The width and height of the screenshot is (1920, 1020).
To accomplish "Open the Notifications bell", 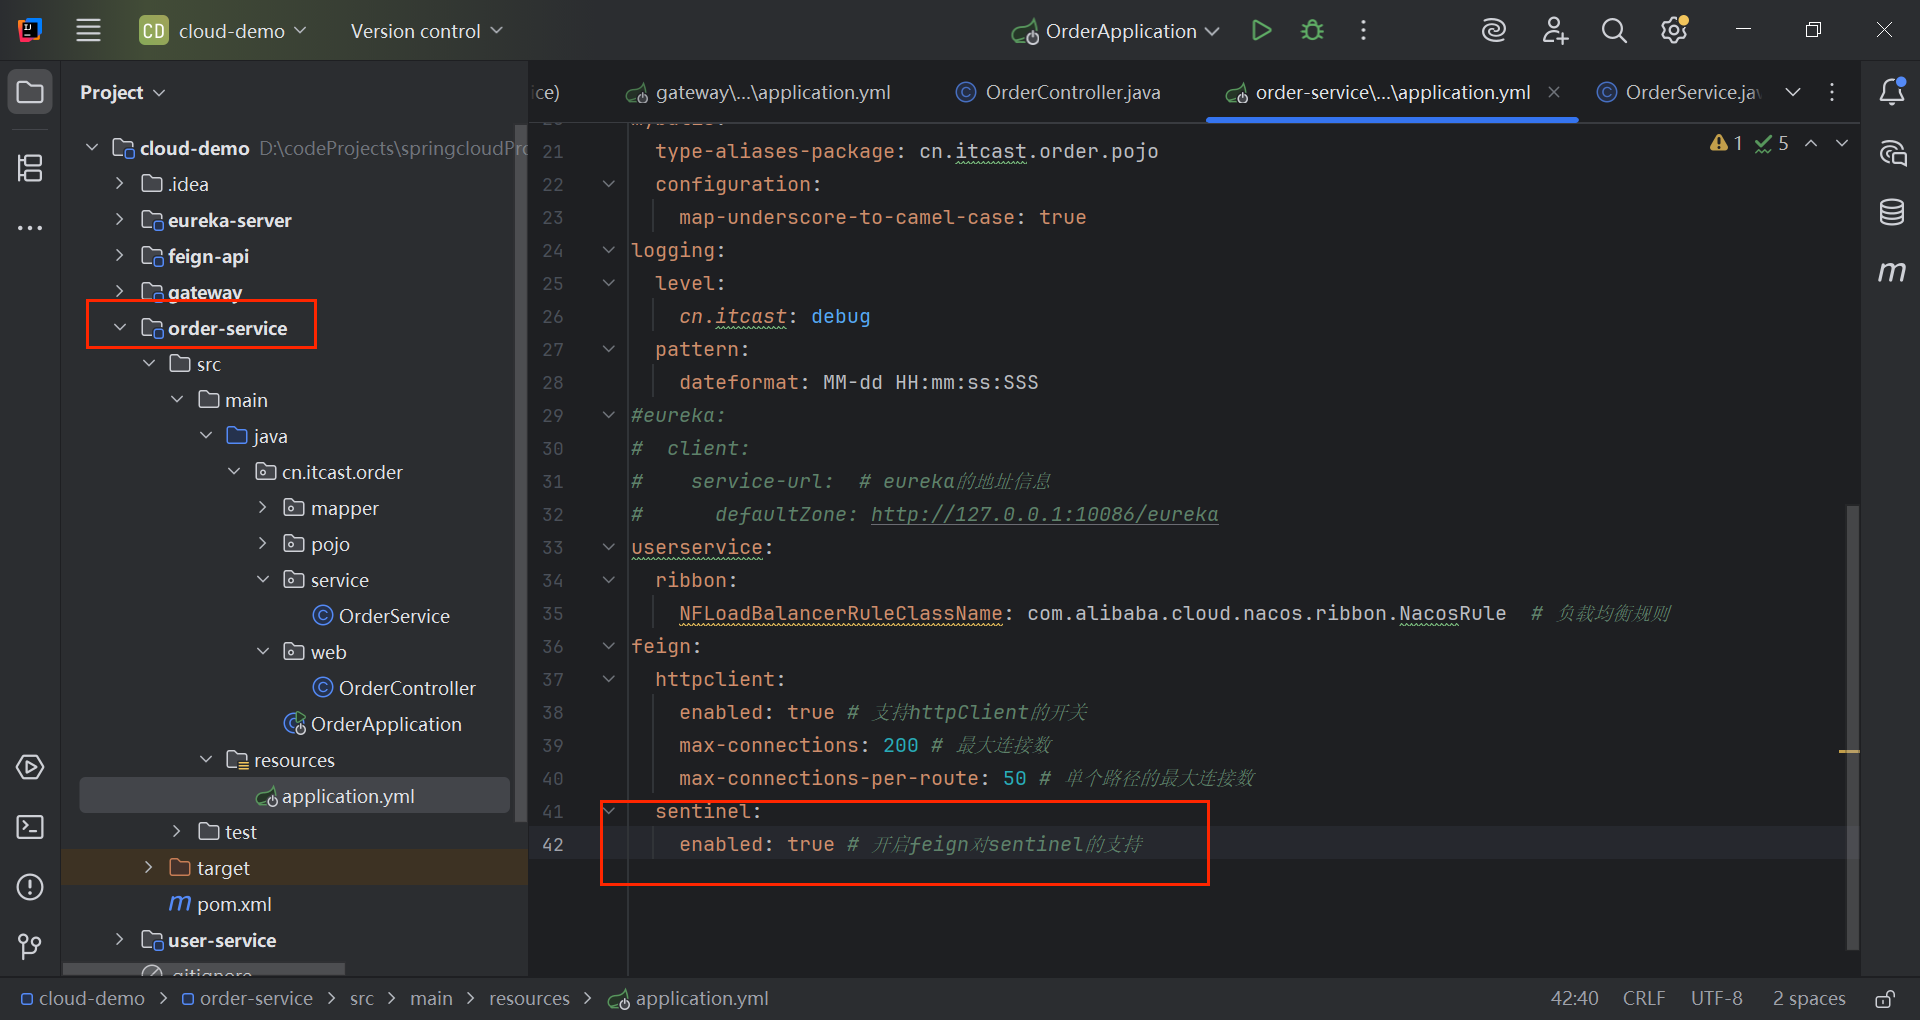I will (1892, 92).
